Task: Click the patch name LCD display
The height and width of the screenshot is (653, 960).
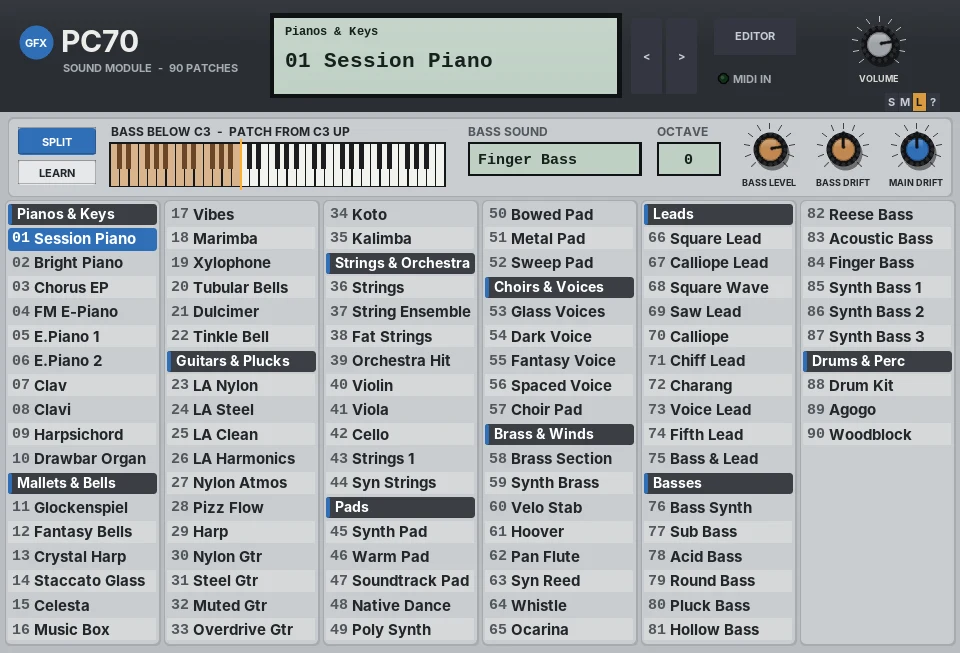Action: click(x=446, y=56)
